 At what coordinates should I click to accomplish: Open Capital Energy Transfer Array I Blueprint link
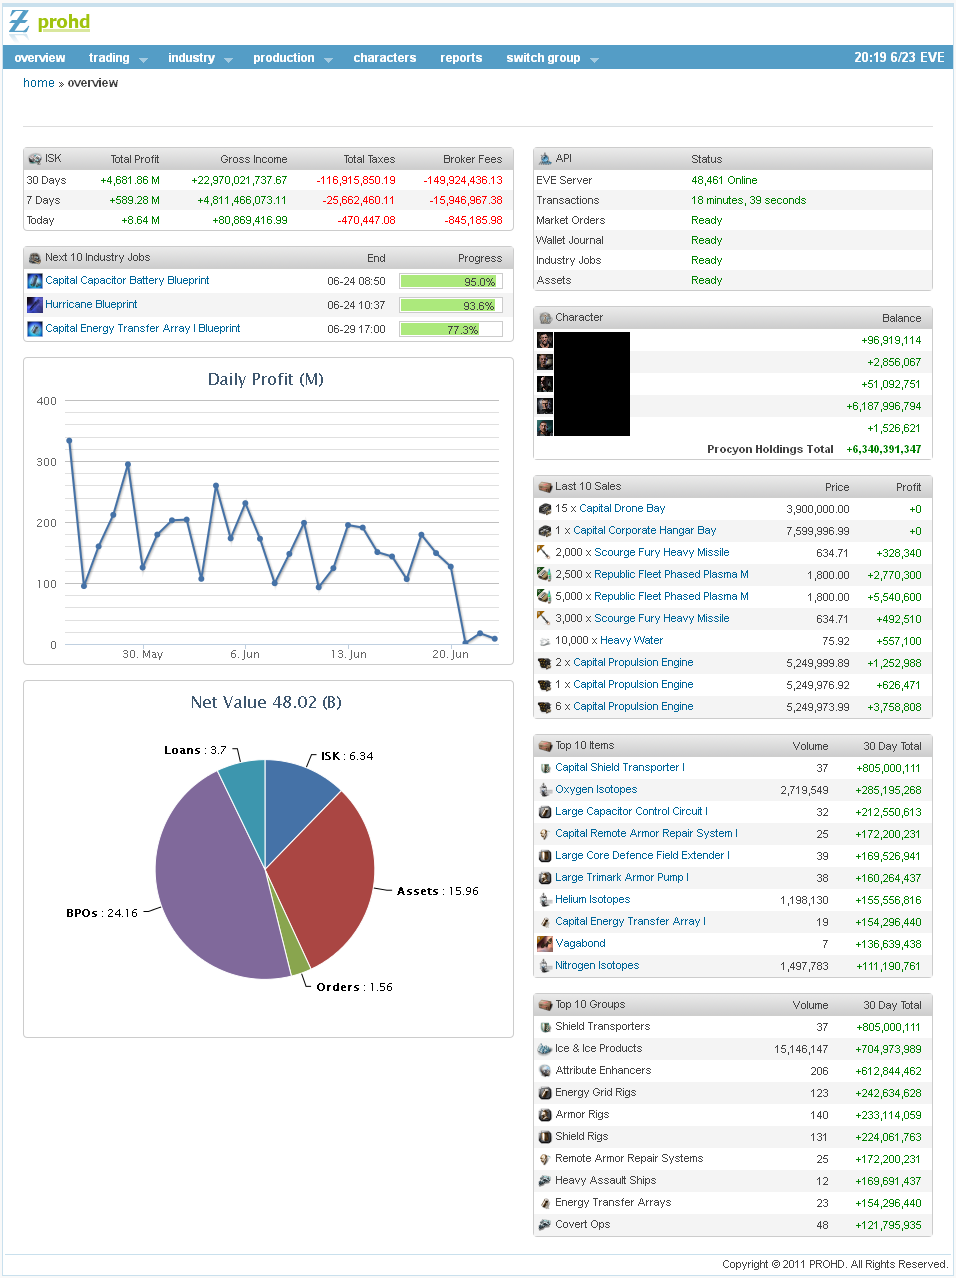point(142,328)
